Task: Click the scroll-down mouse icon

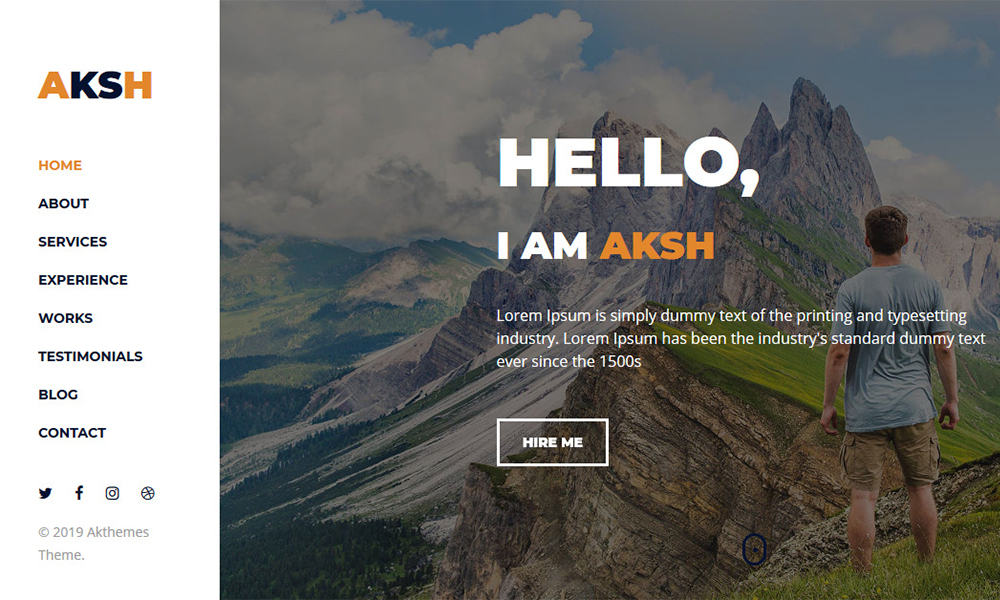Action: (x=754, y=549)
